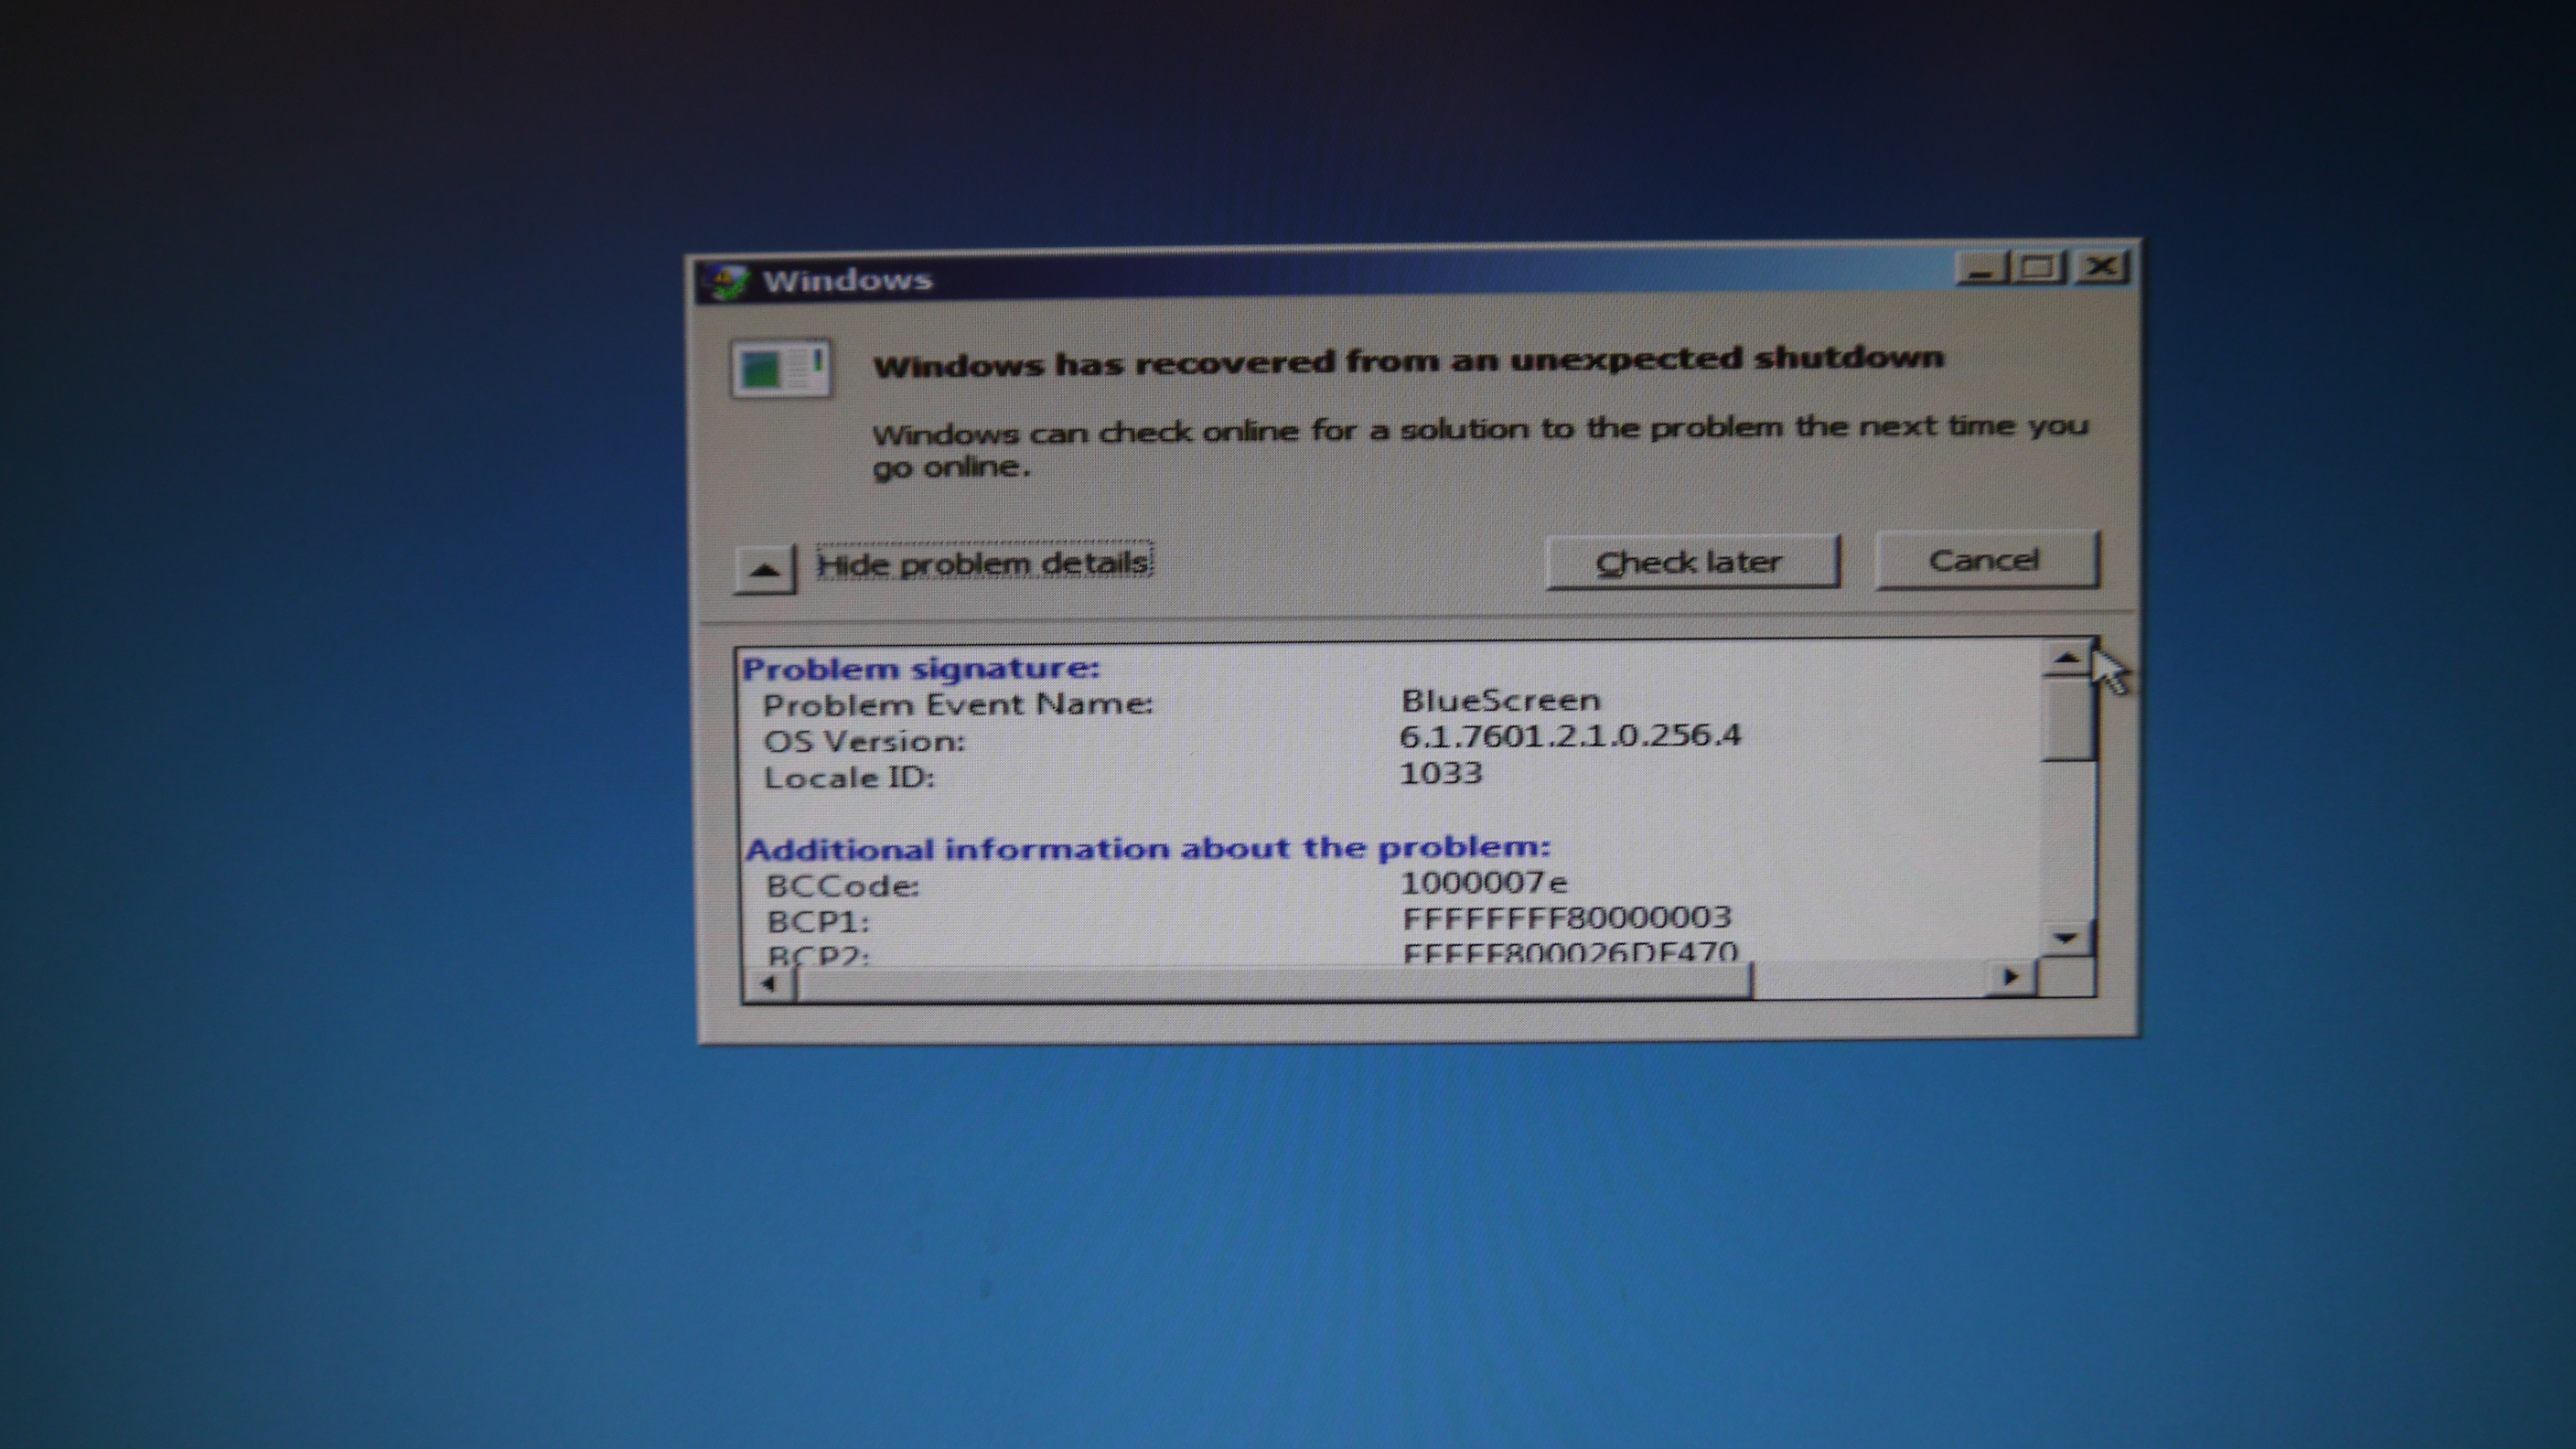Click the Windows flag icon in title bar
Viewport: 2576px width, 1449px height.
pos(725,282)
